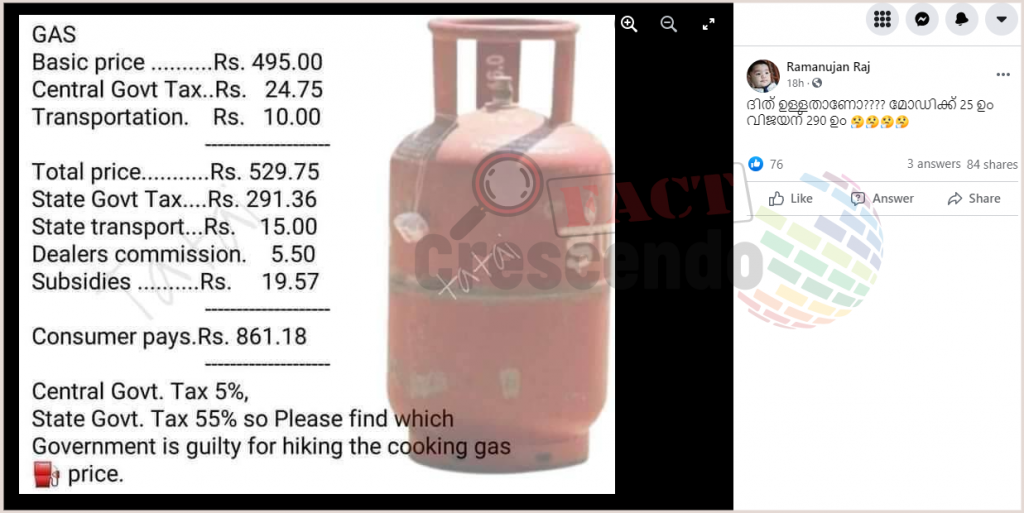Screen dimensions: 1024x513
Task: Enter fullscreen photo view
Action: tap(708, 24)
